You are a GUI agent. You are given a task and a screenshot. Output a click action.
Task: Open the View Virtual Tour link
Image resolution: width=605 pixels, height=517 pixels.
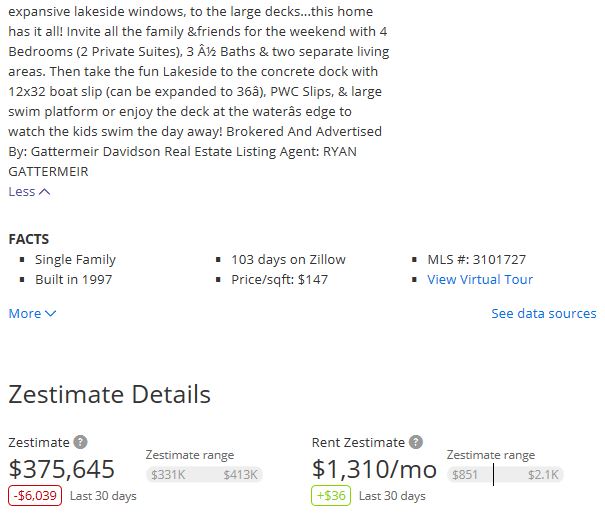click(x=480, y=279)
